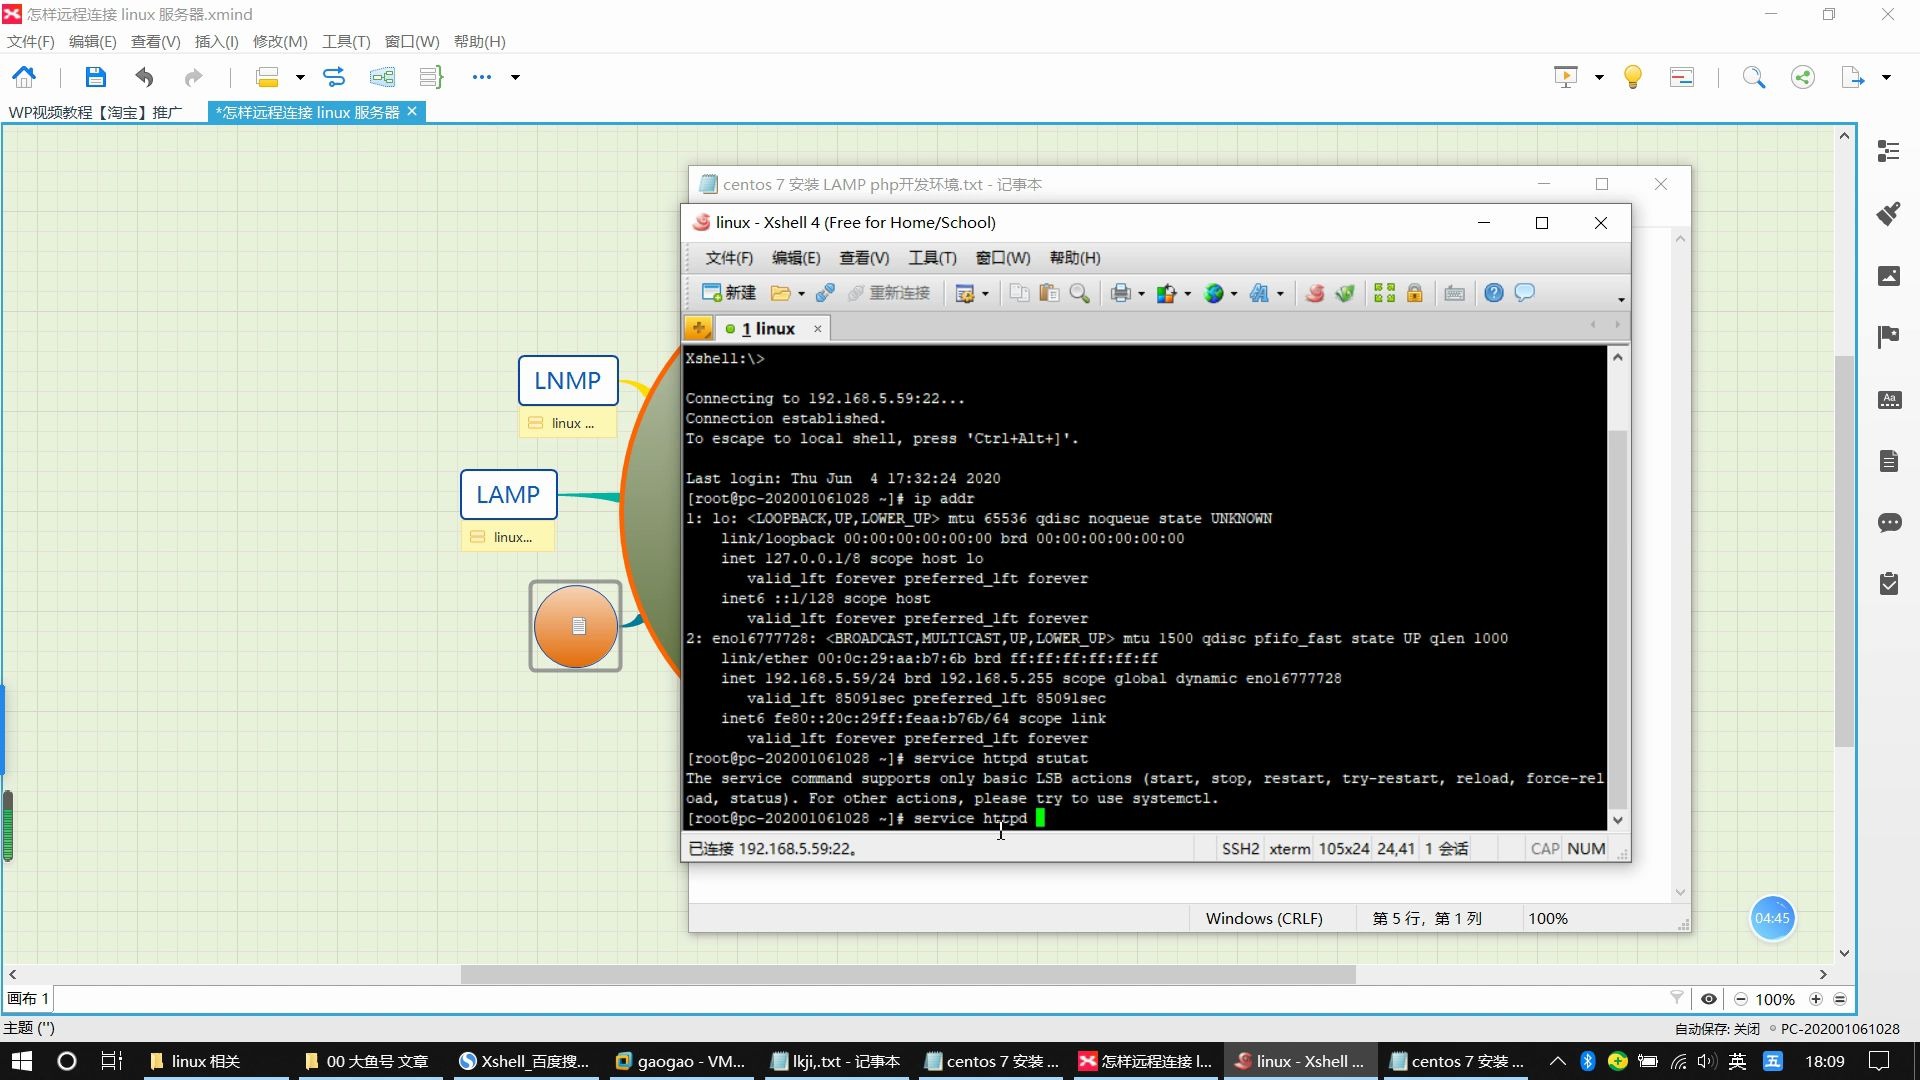Click the relationship curve icon in XMind toolbar
This screenshot has height=1080, width=1920.
333,76
